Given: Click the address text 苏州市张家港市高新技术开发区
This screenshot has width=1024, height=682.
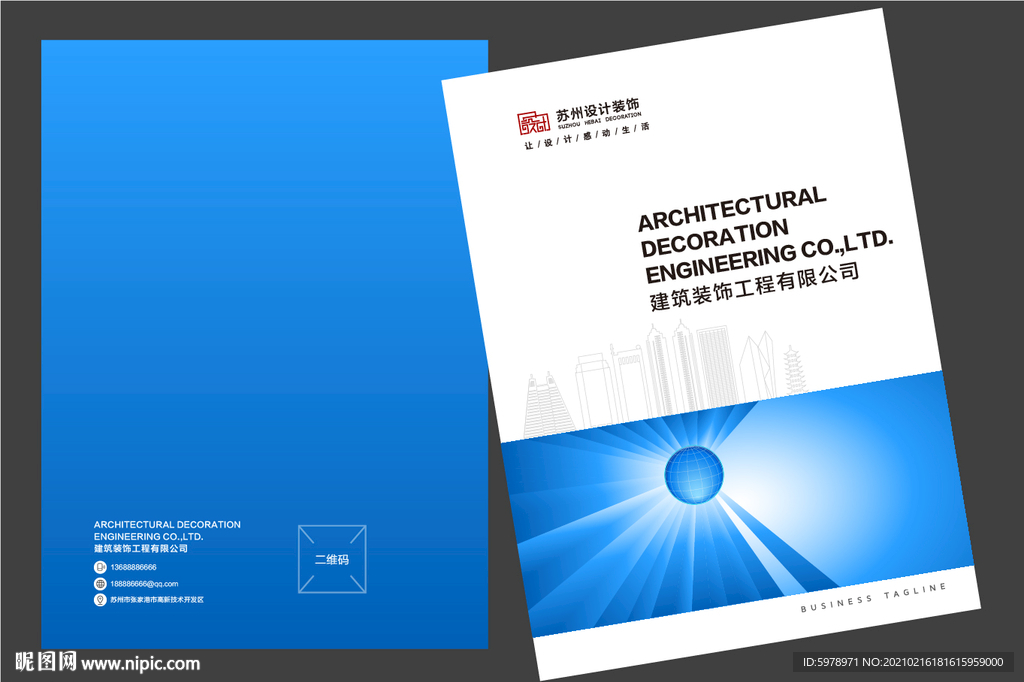Looking at the screenshot, I should pos(157,599).
